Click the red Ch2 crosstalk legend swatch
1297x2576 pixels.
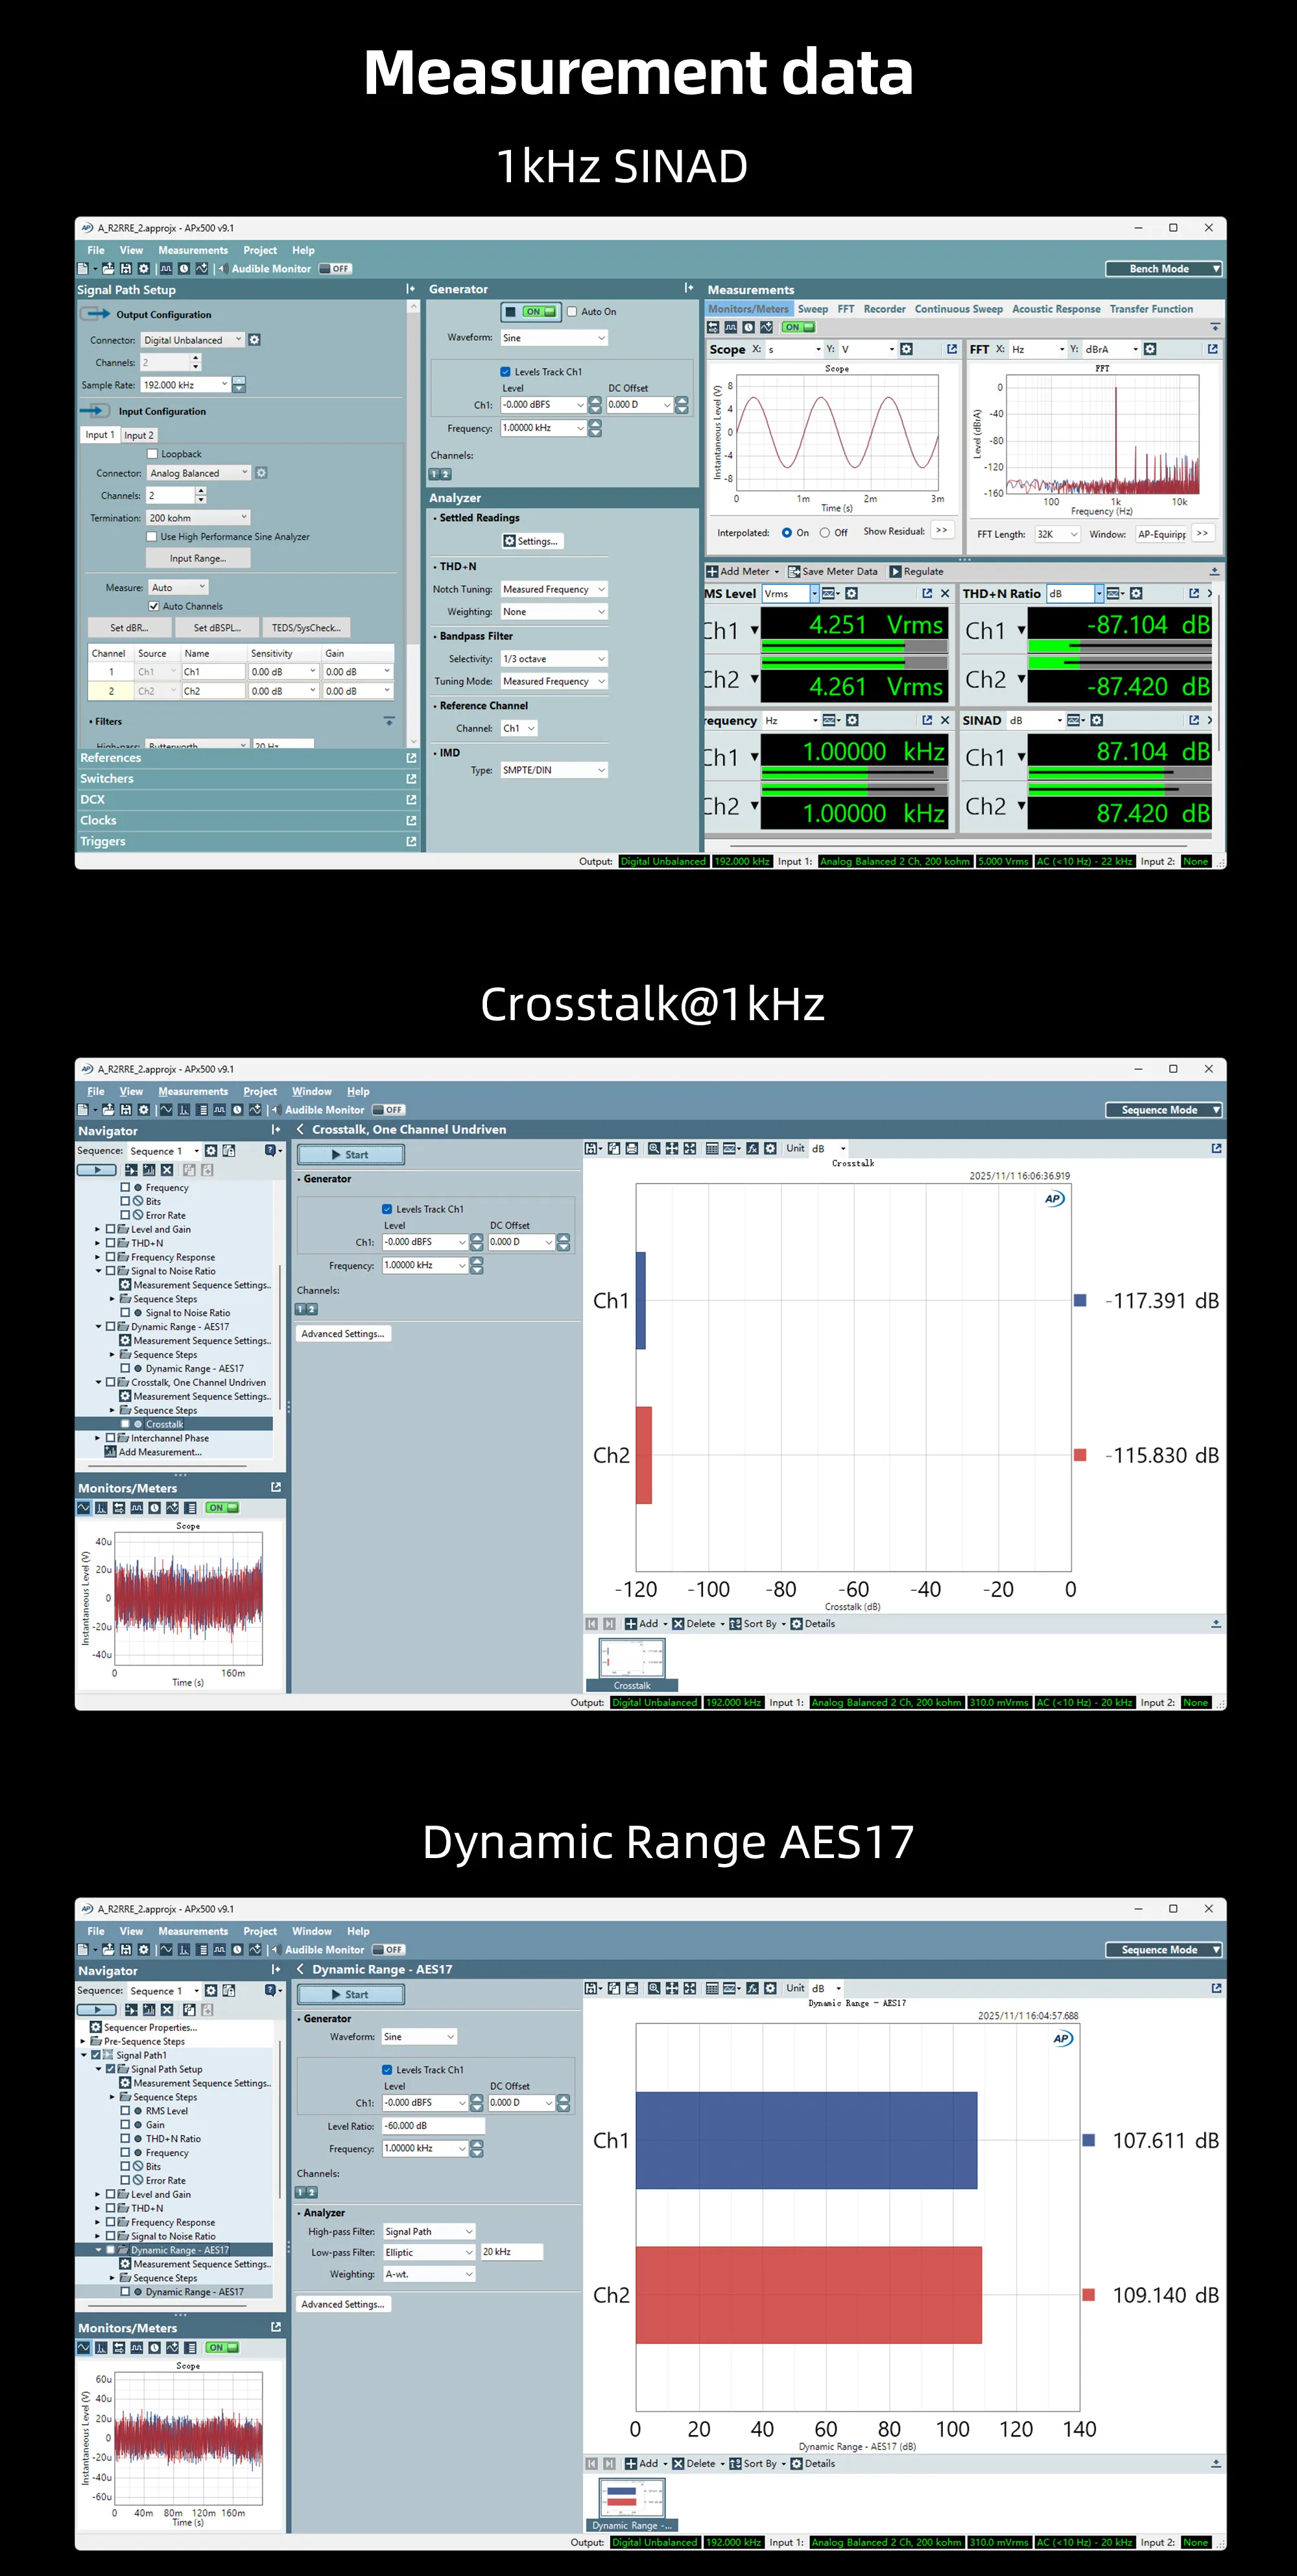(1080, 1455)
